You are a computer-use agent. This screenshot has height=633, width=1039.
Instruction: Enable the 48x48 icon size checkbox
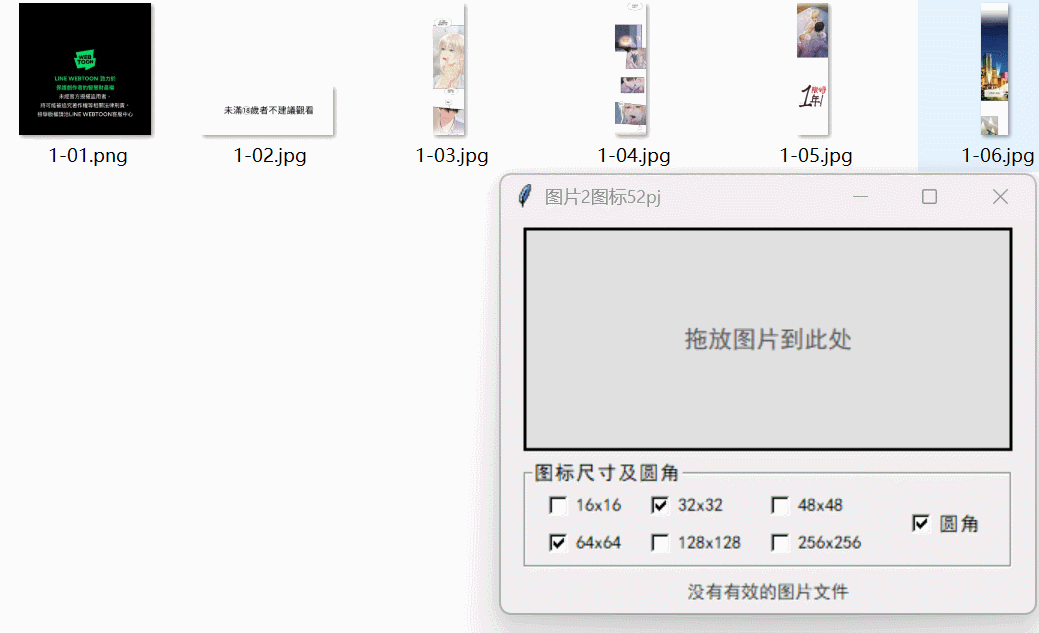tap(780, 506)
